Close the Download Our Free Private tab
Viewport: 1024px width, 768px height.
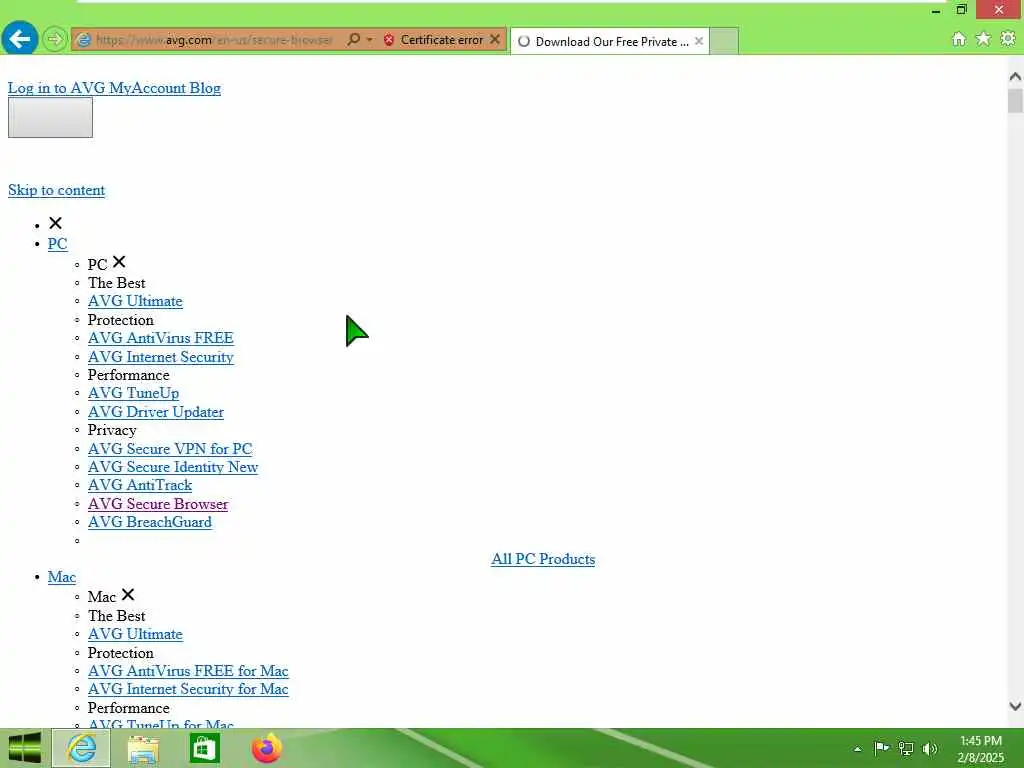[x=699, y=41]
